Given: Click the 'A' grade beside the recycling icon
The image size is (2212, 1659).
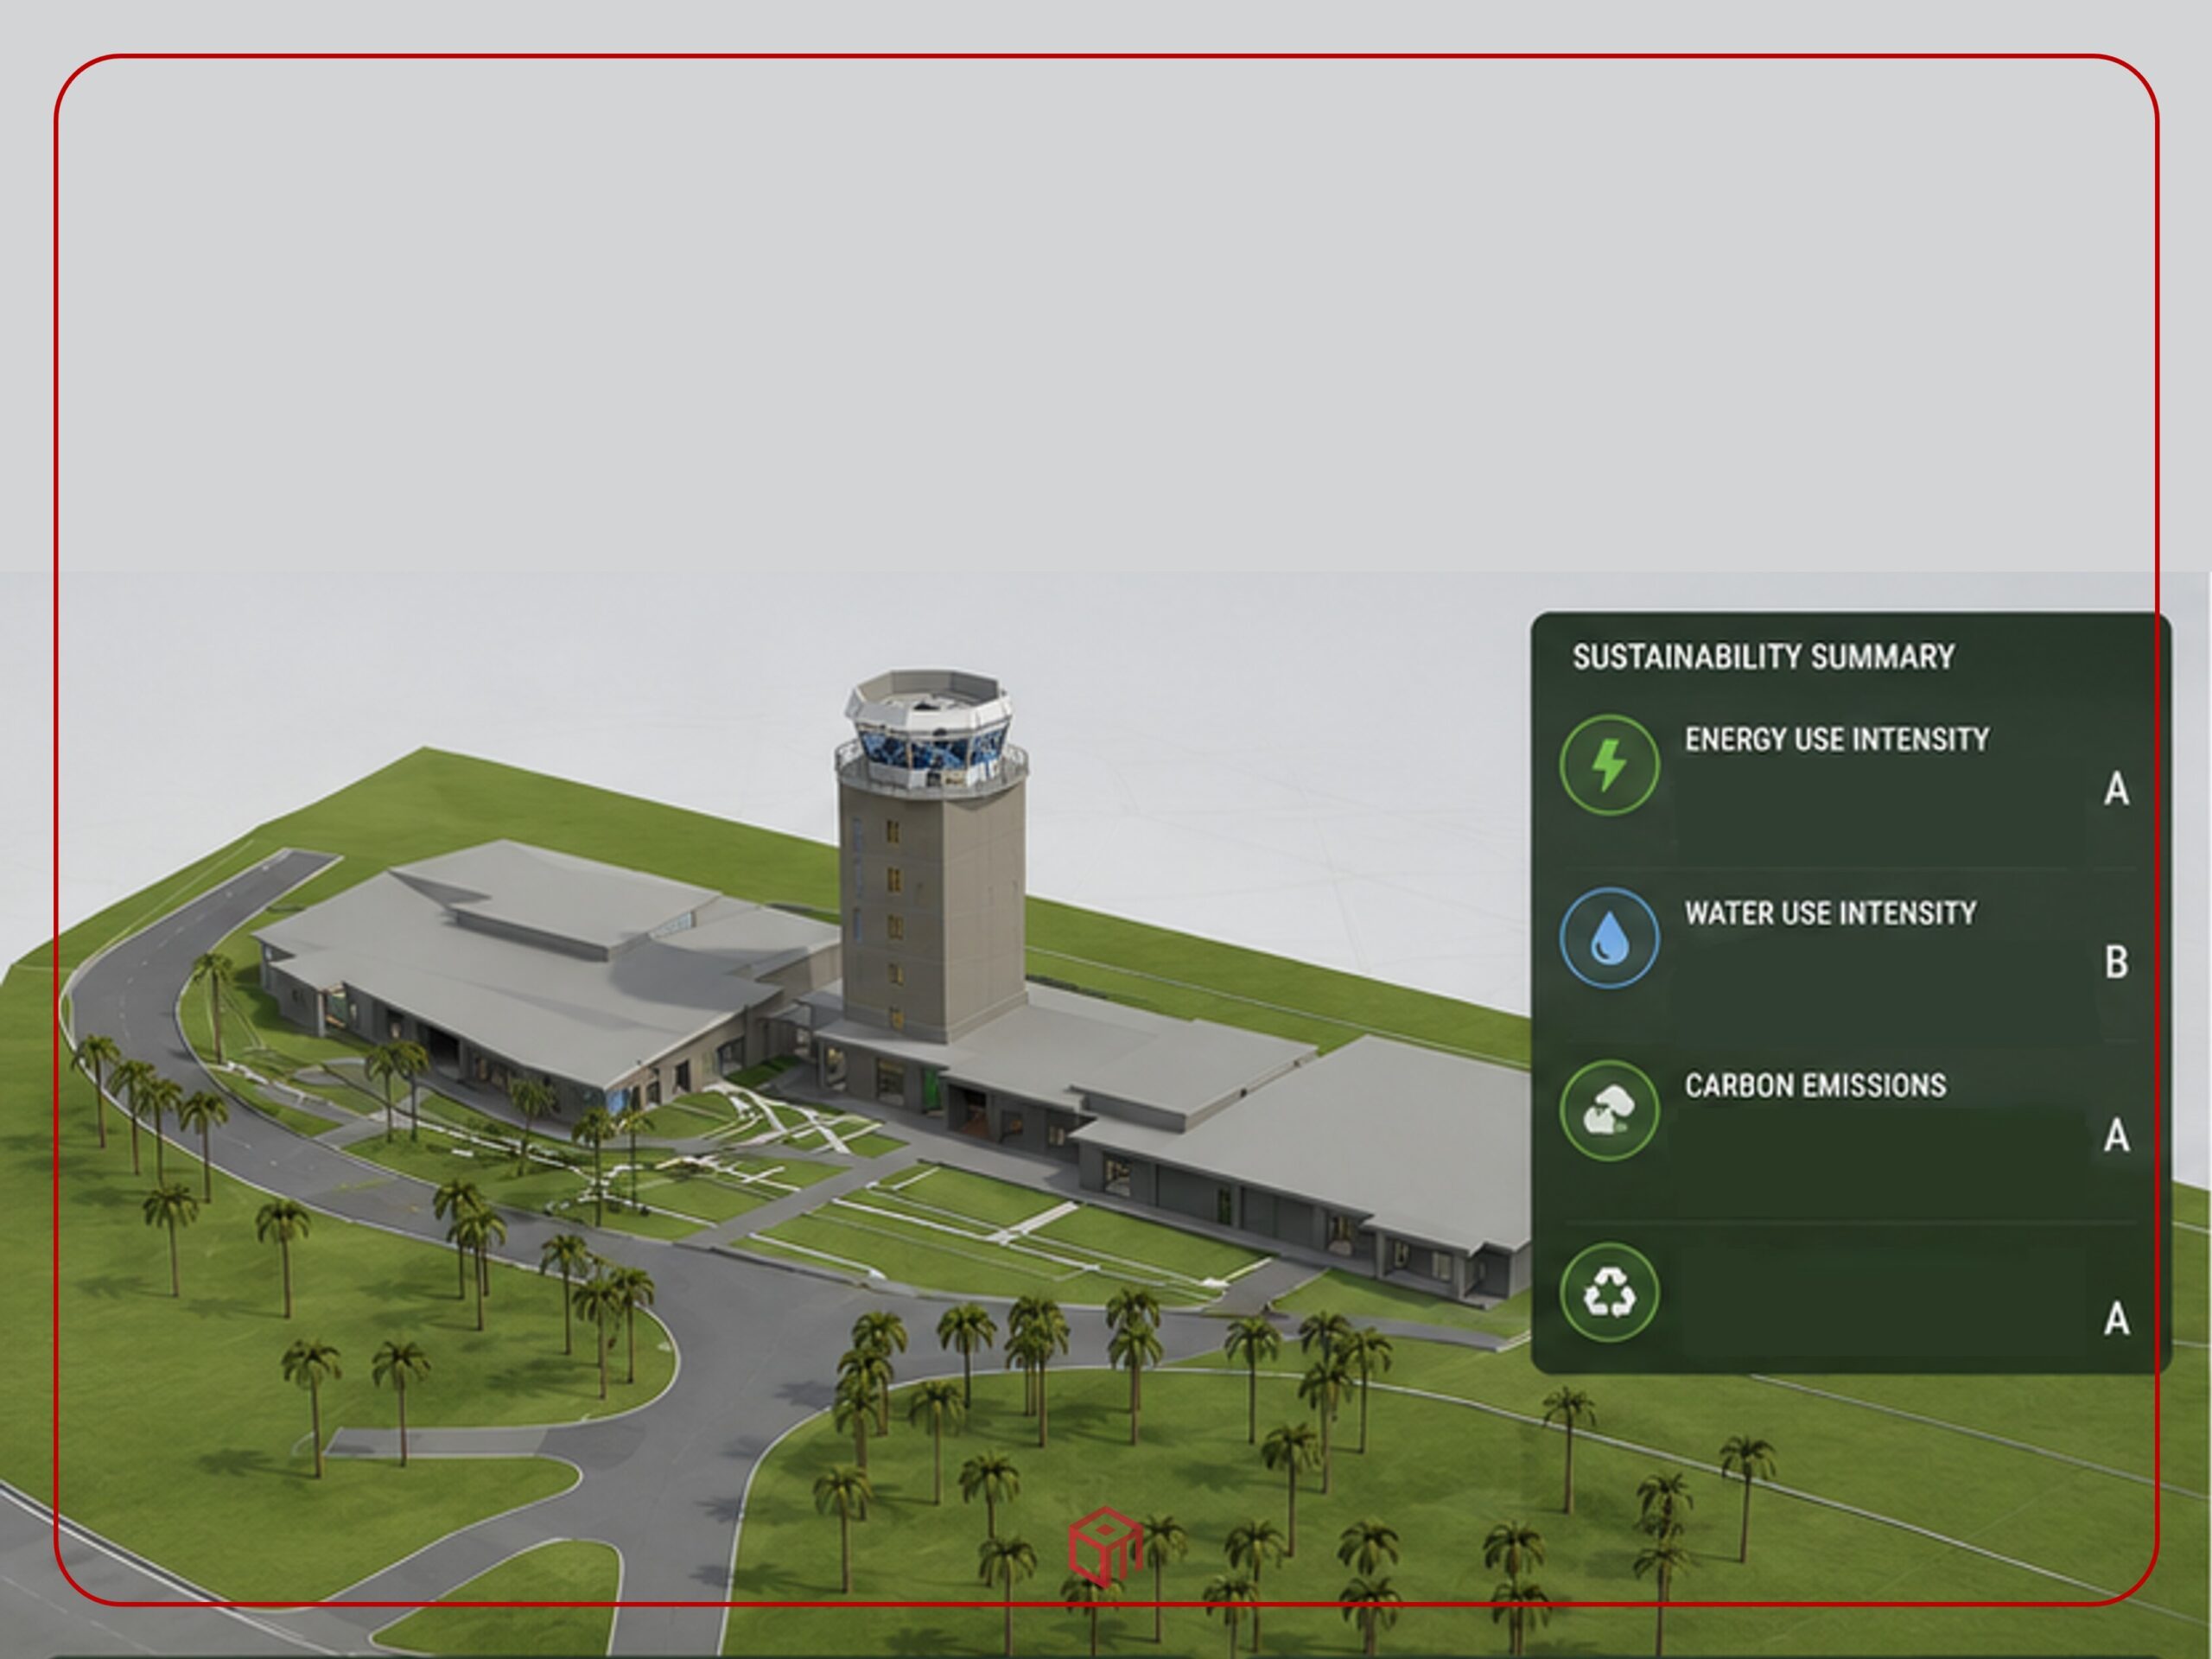Looking at the screenshot, I should (x=2116, y=1320).
